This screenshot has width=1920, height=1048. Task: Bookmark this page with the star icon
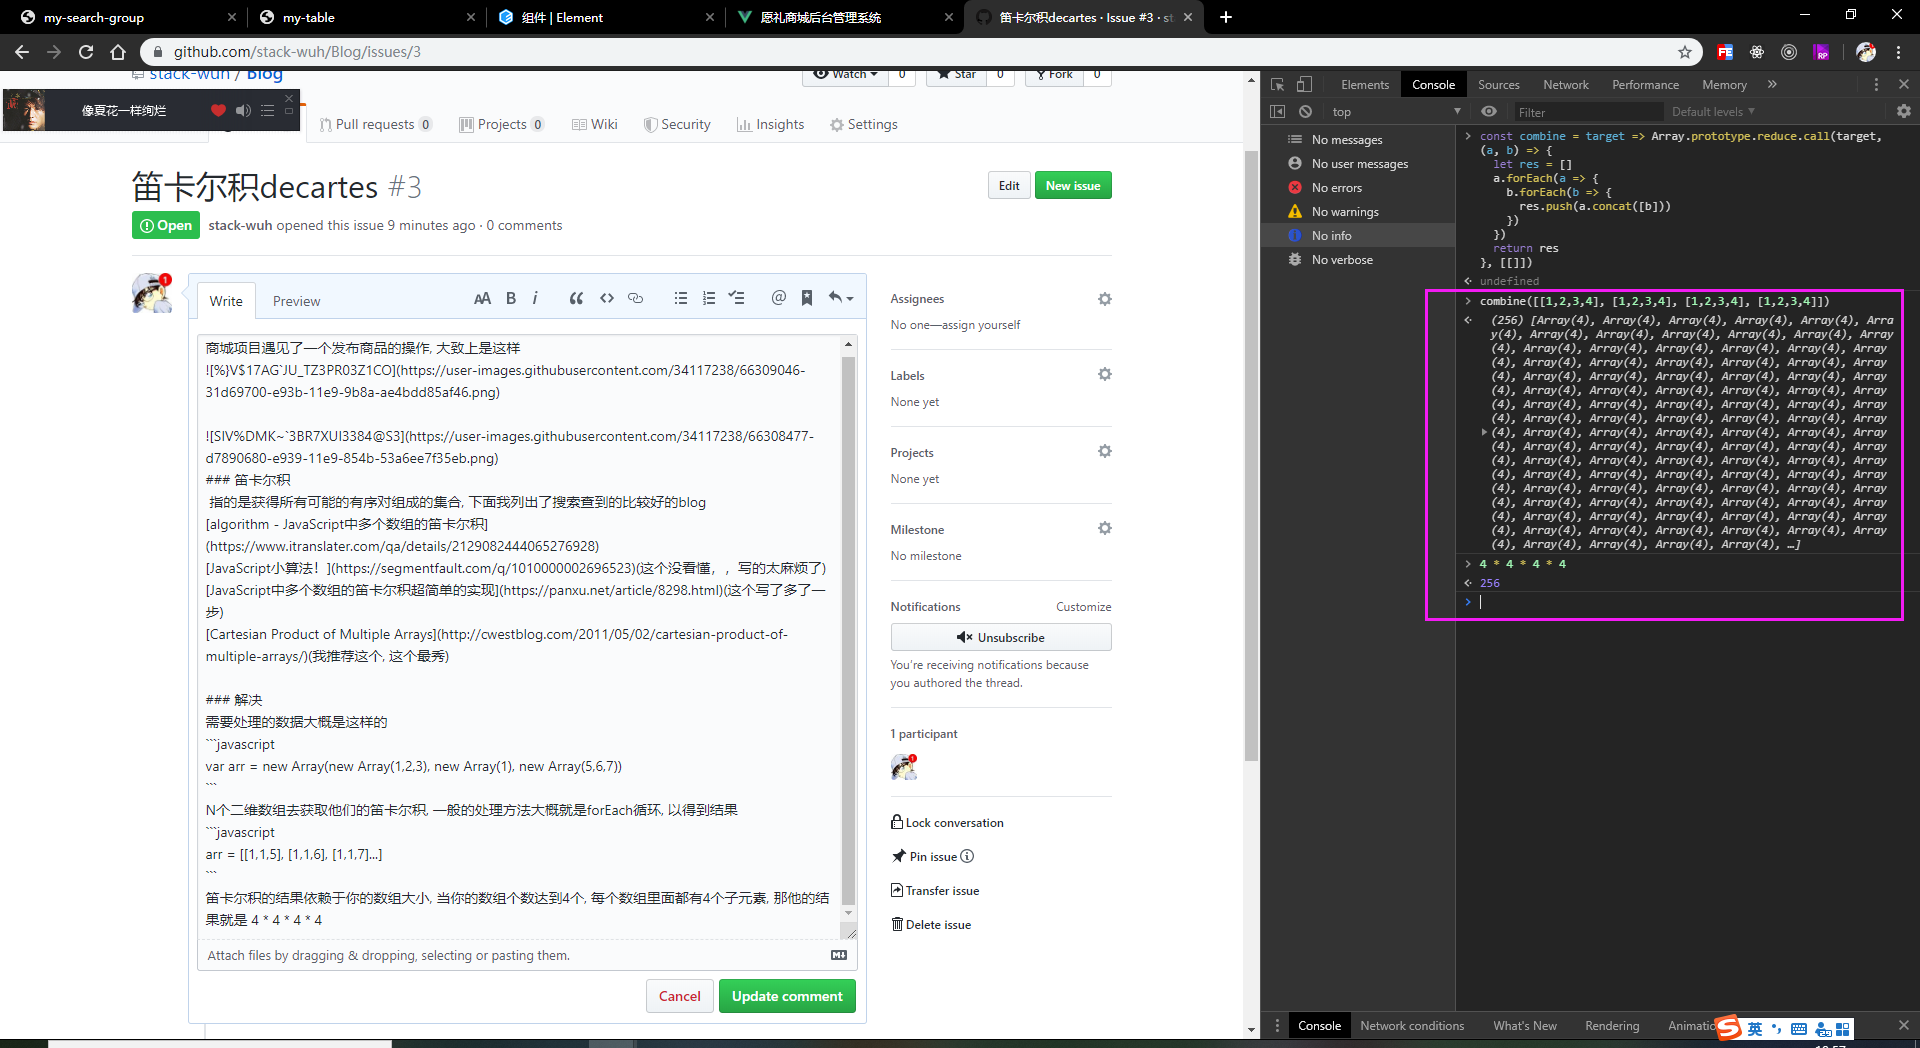[x=1685, y=52]
